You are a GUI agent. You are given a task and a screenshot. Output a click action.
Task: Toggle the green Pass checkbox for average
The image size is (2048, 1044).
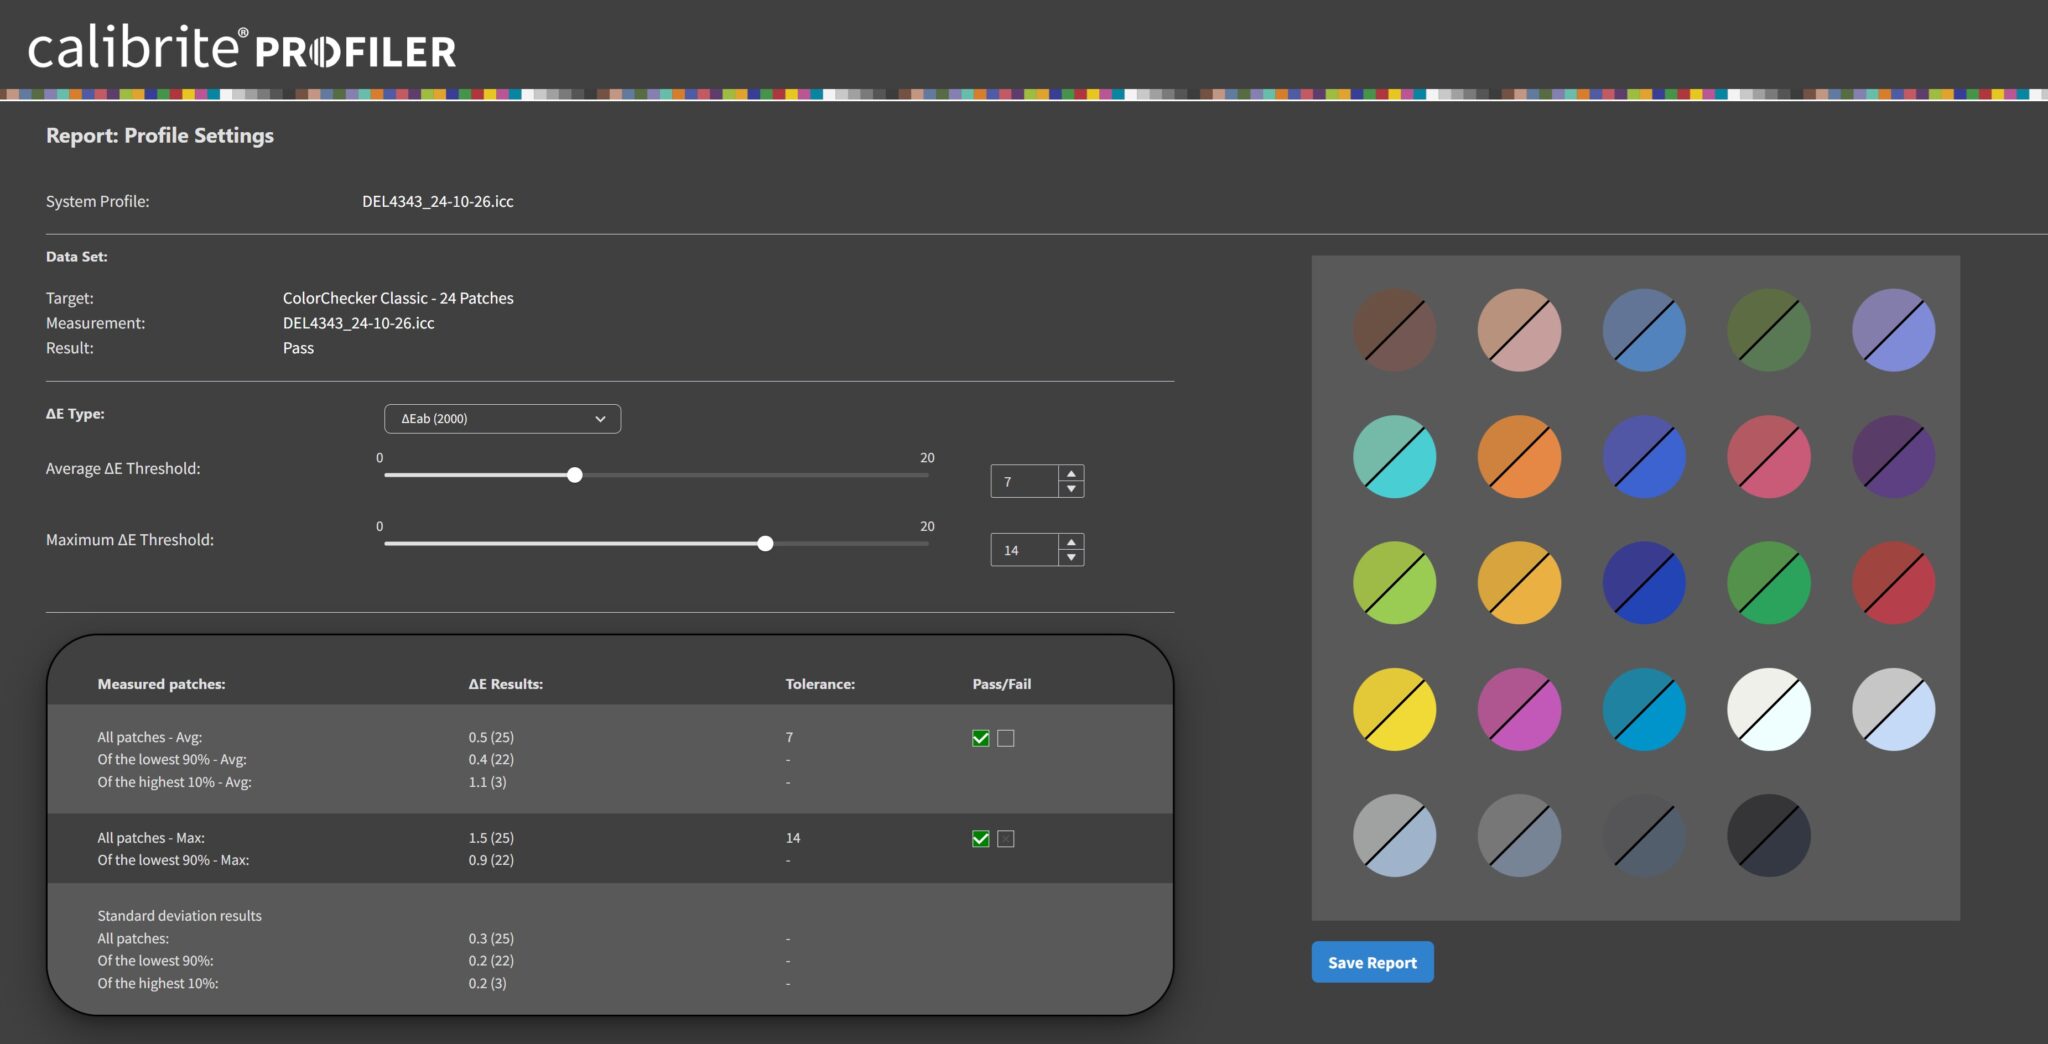pos(981,738)
